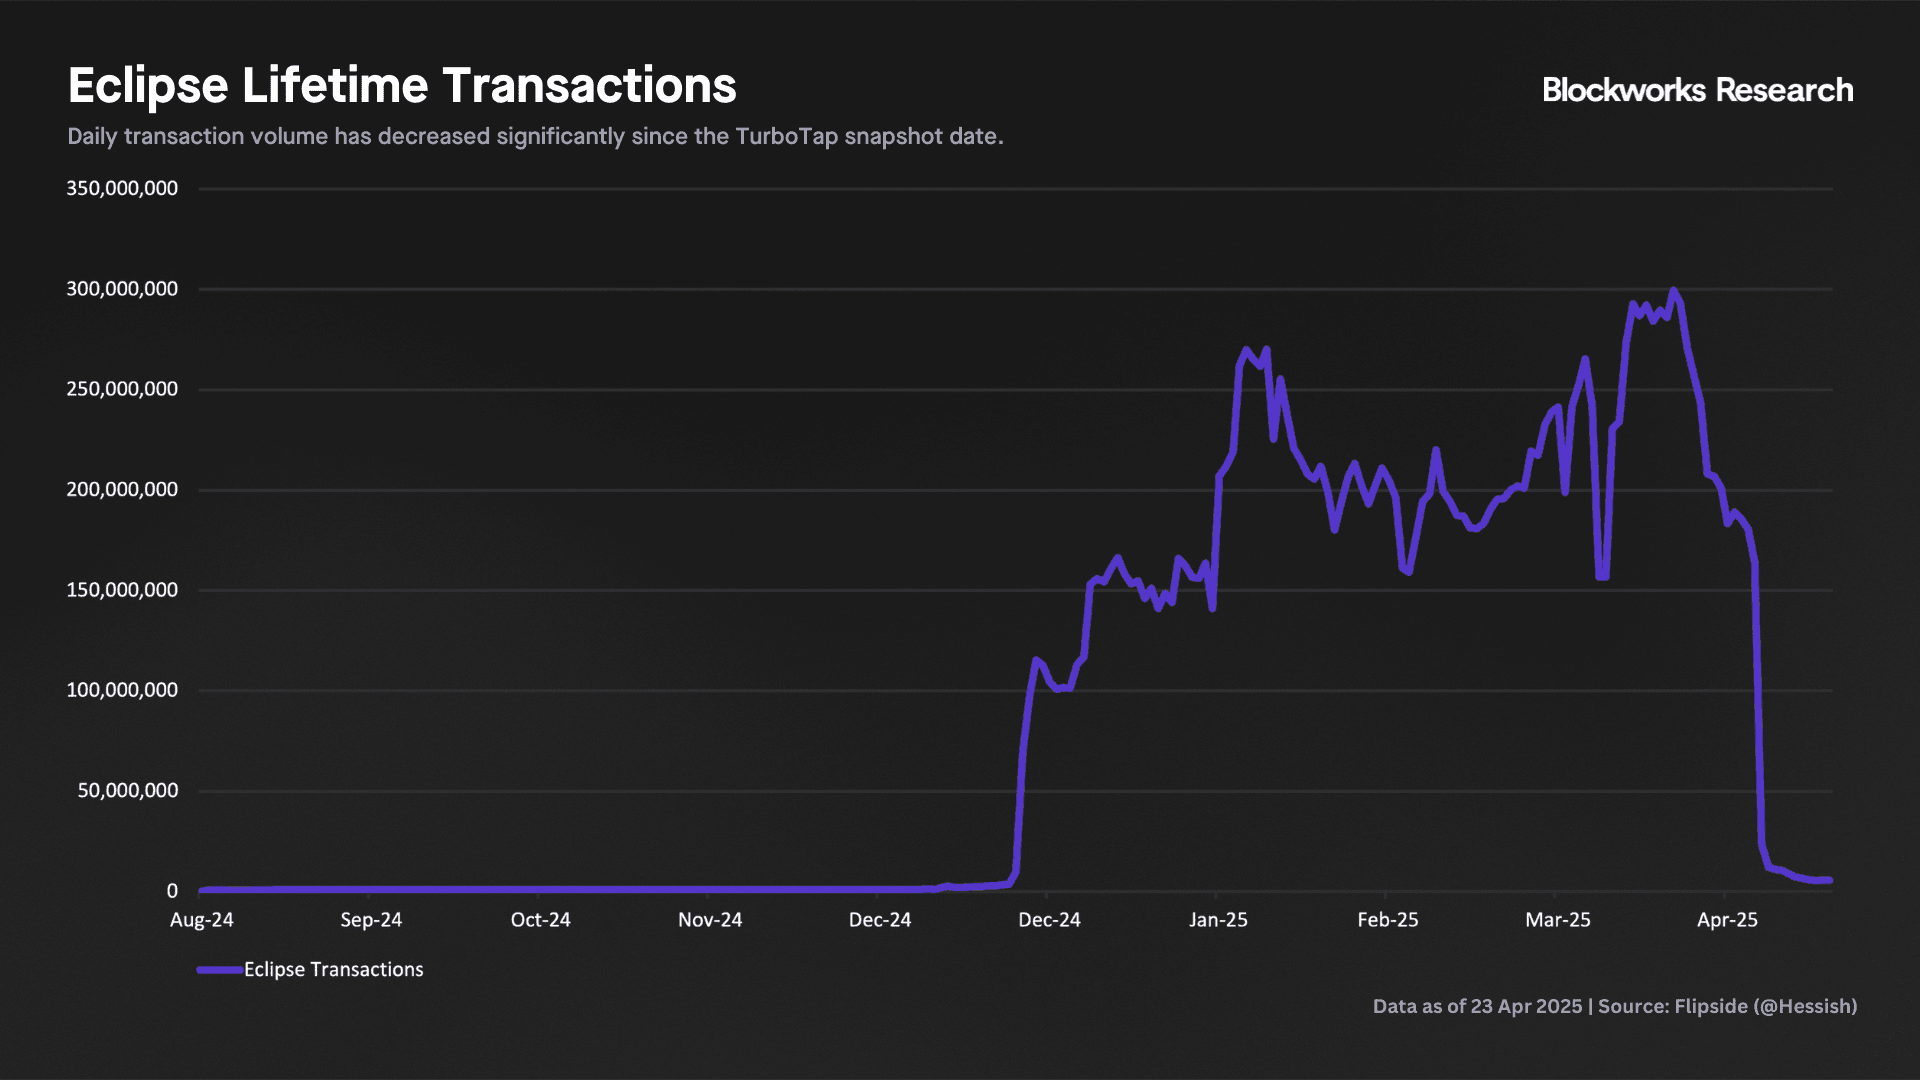Click the 200,000,000 y-axis label

[x=122, y=489]
